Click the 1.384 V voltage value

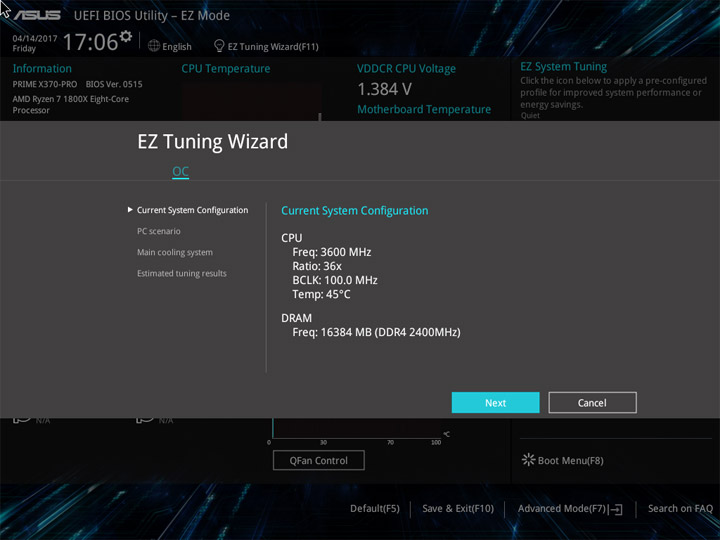coord(384,89)
